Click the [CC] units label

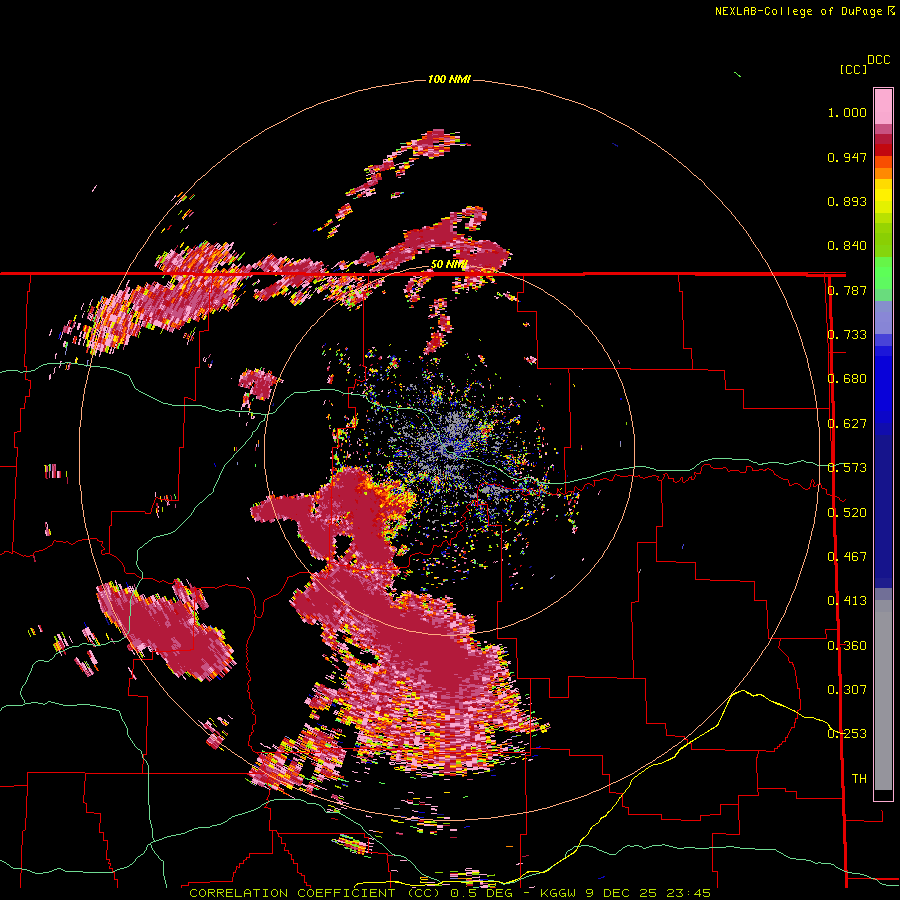[853, 69]
